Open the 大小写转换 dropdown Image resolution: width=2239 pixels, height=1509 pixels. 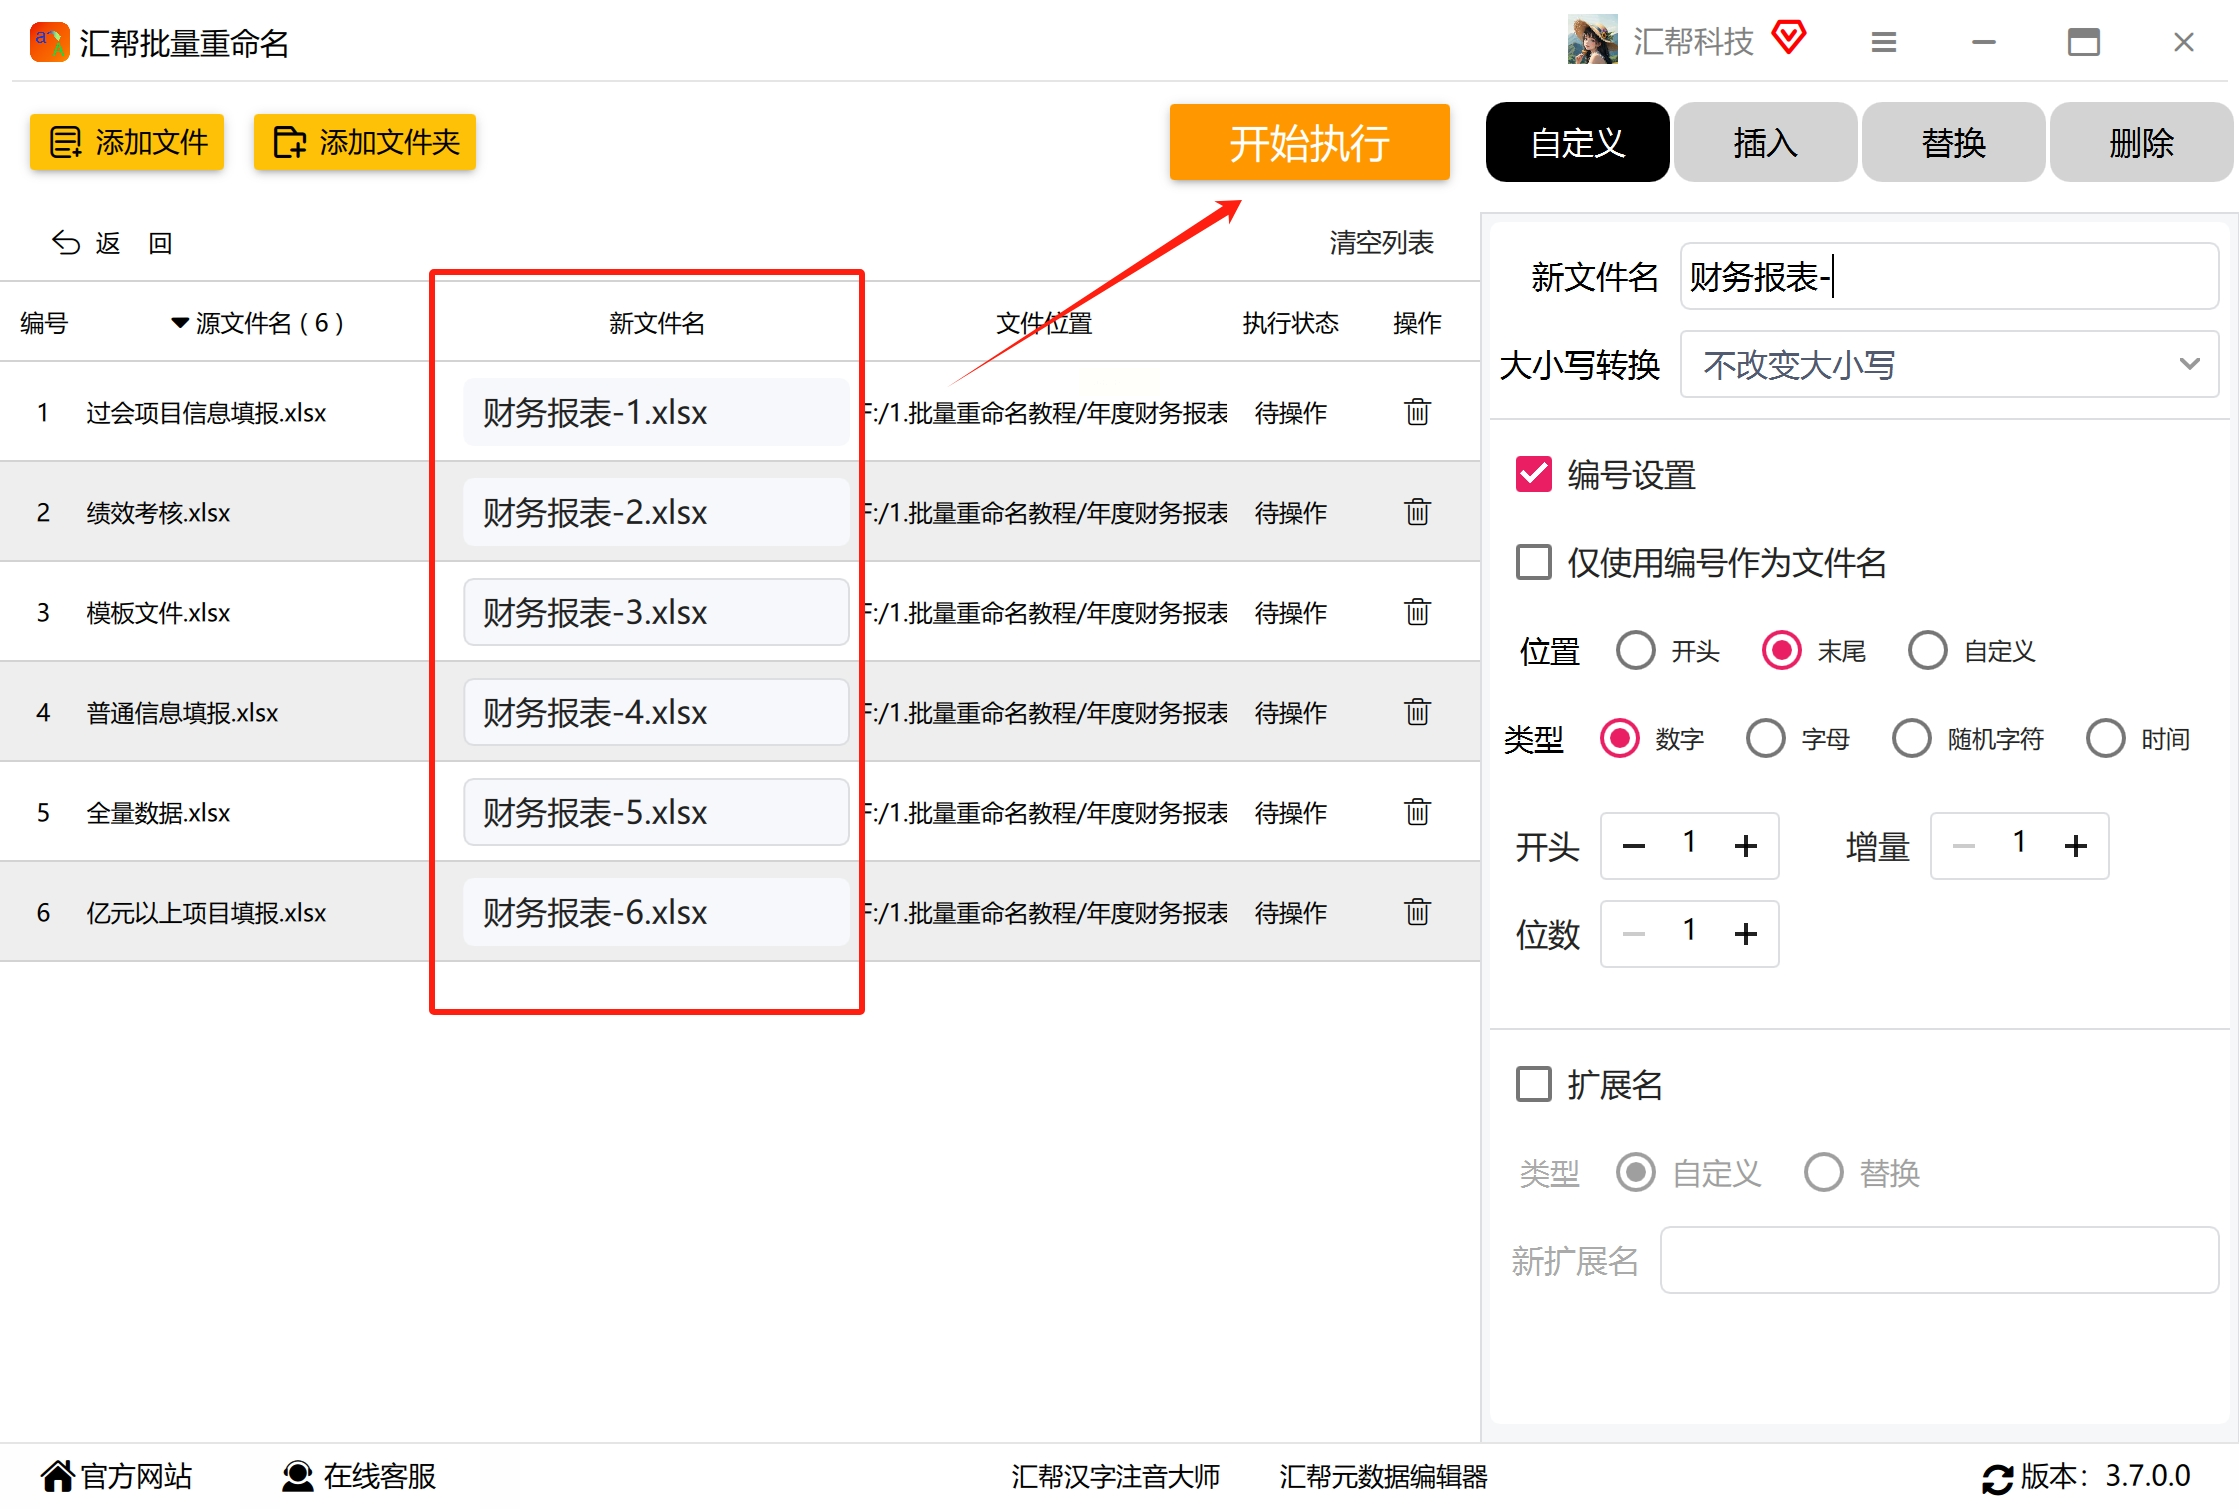click(1948, 365)
